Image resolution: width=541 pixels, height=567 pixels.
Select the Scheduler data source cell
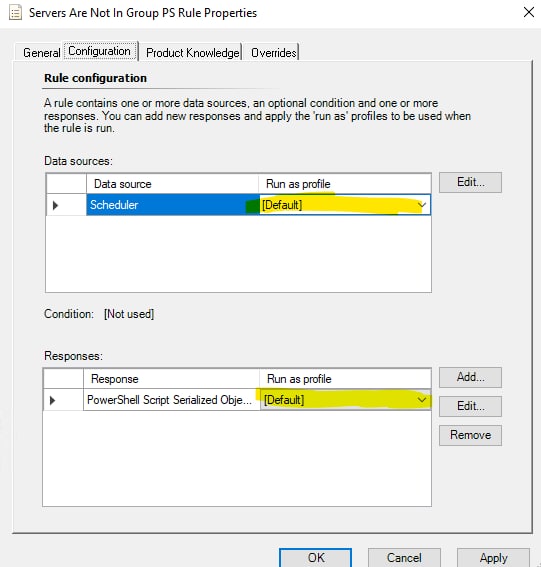pos(172,205)
